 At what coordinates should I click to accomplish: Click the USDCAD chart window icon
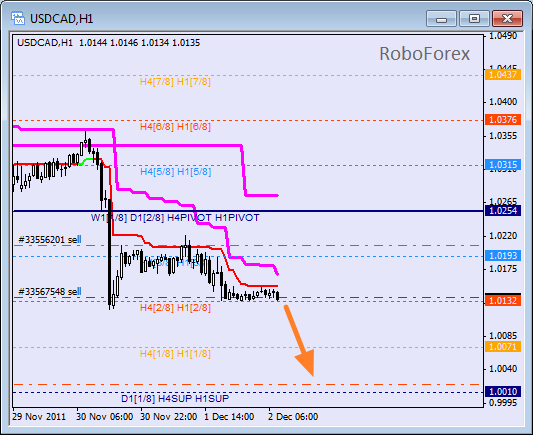(18, 18)
